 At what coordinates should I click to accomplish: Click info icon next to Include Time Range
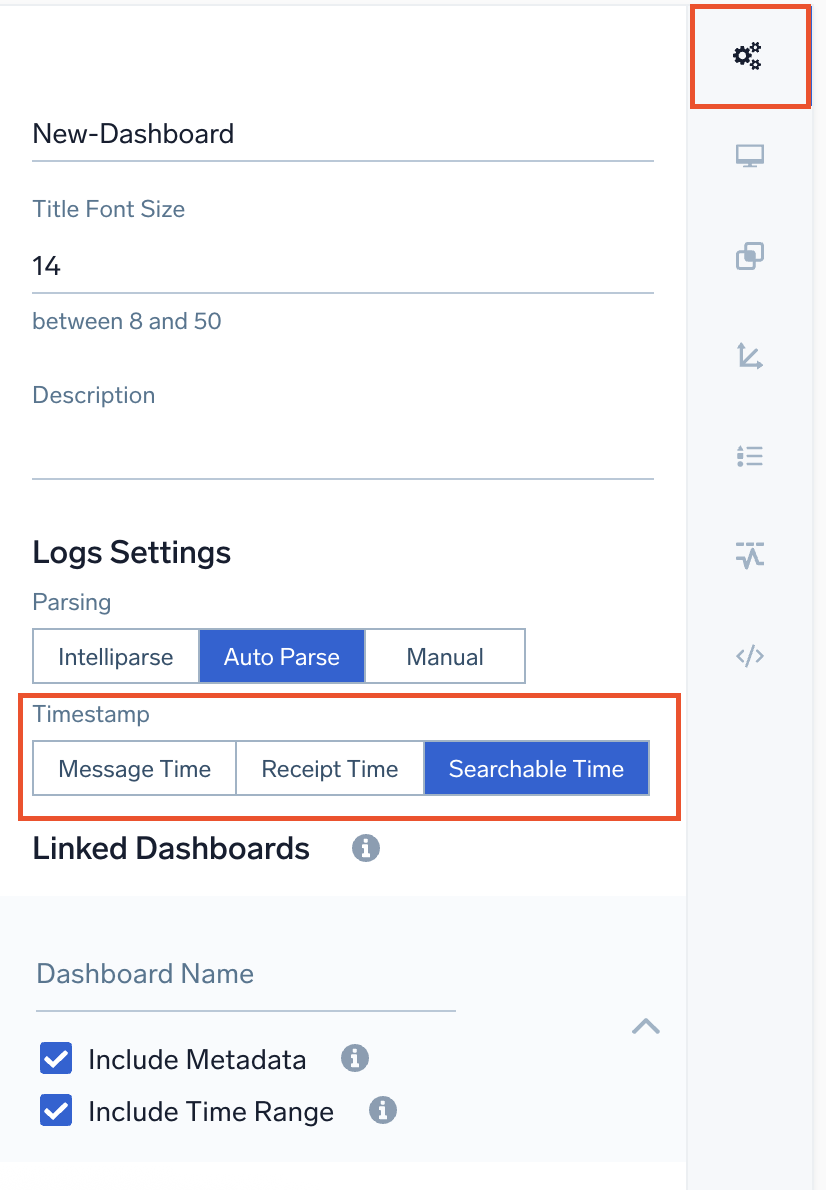click(x=383, y=1110)
